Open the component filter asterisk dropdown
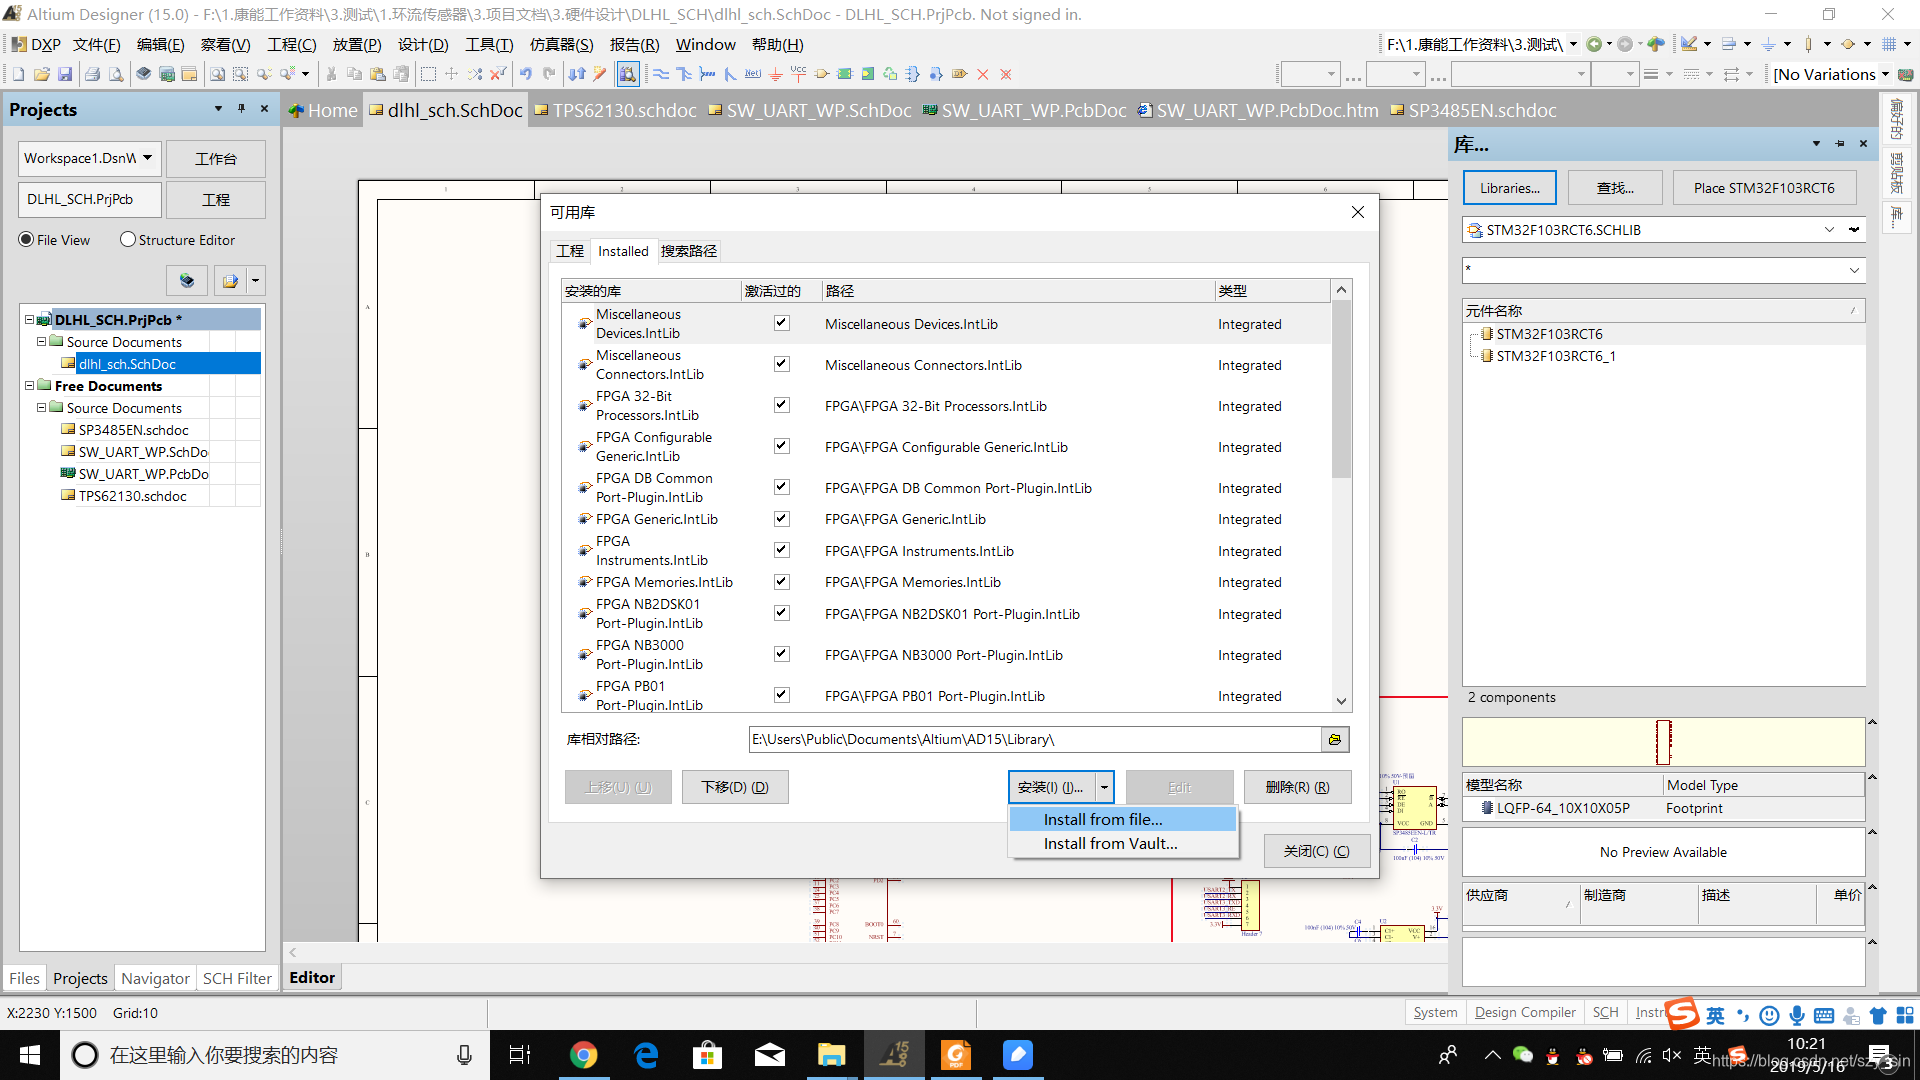1920x1080 pixels. (1854, 270)
